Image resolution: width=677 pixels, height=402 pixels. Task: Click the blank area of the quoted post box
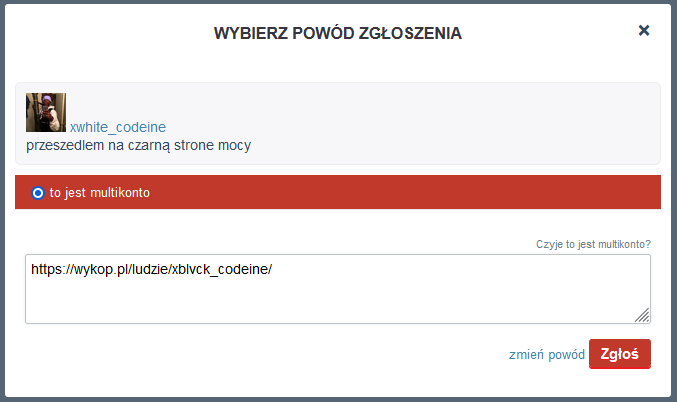pyautogui.click(x=450, y=120)
